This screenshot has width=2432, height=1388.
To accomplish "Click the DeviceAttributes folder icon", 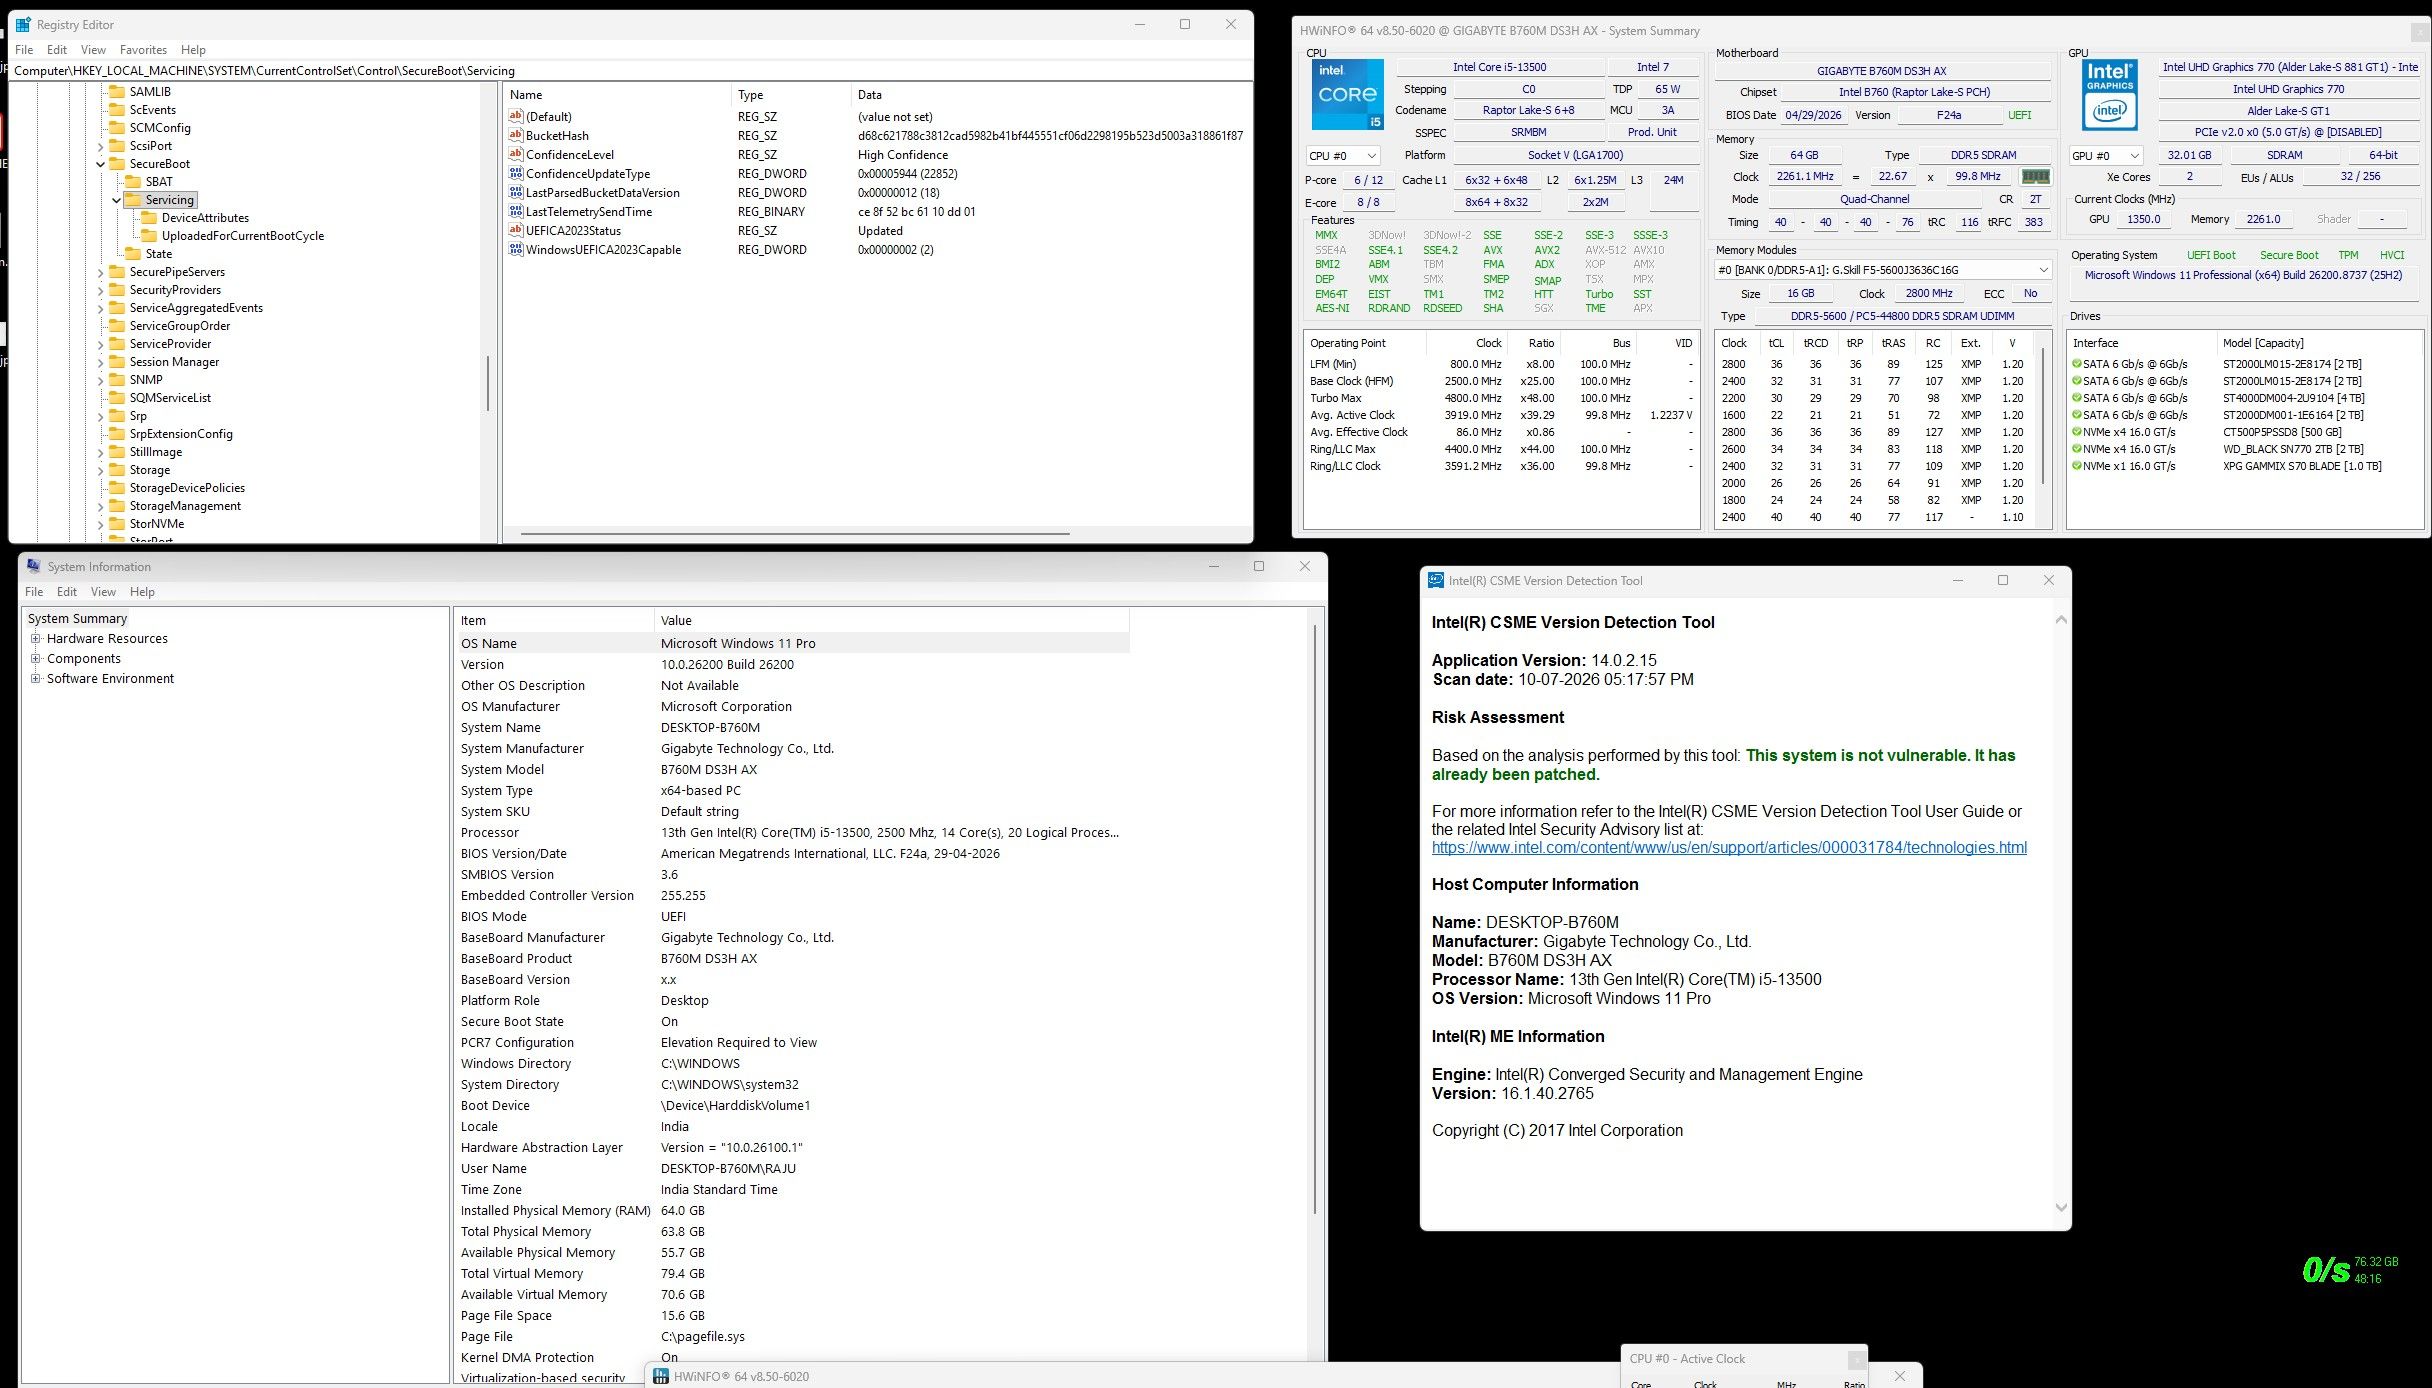I will click(x=149, y=218).
